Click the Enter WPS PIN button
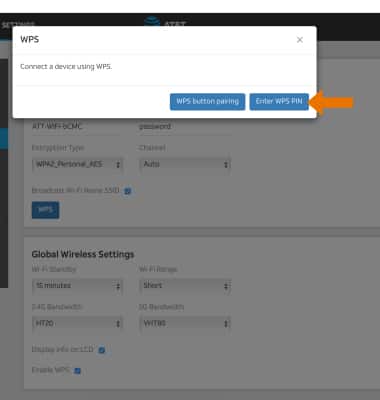Viewport: 380px width, 400px height. (279, 101)
